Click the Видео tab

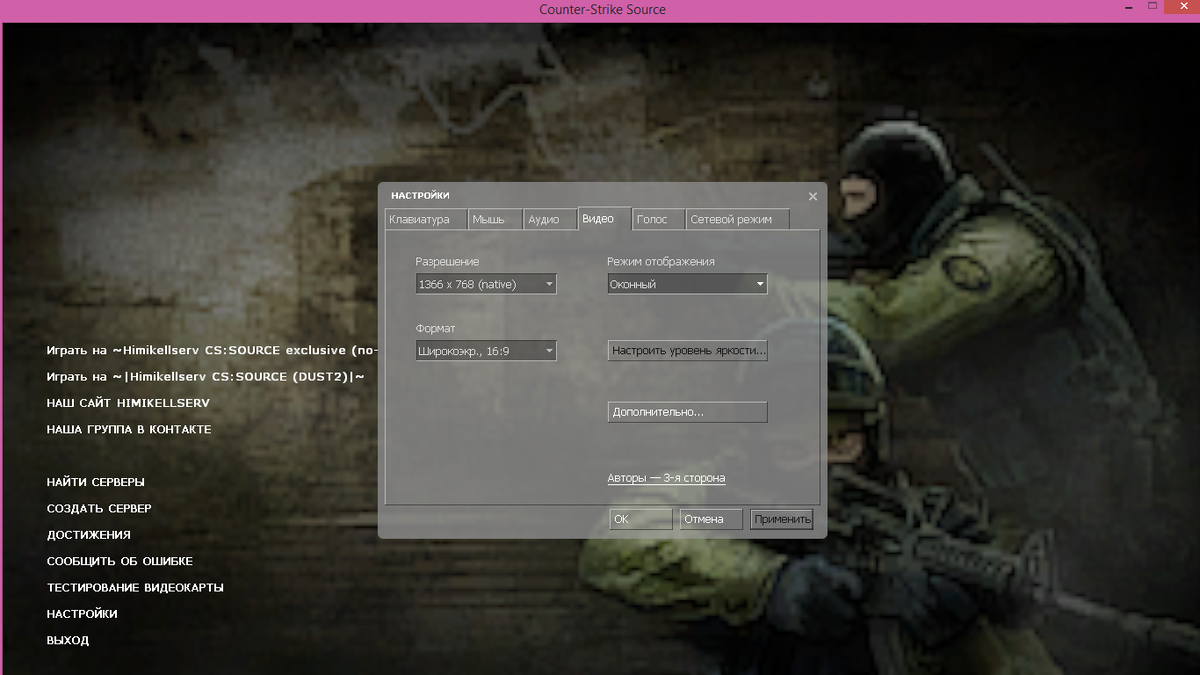pyautogui.click(x=604, y=218)
